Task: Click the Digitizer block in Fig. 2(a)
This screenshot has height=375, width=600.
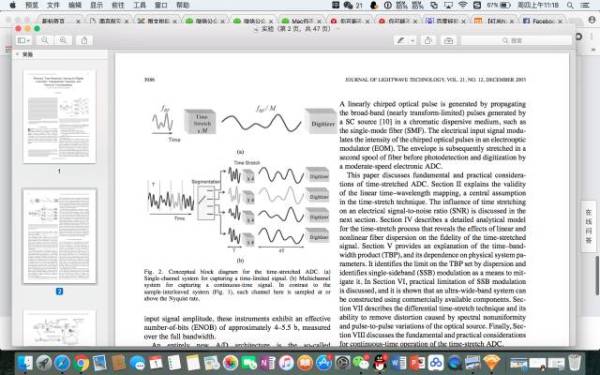Action: [x=321, y=122]
